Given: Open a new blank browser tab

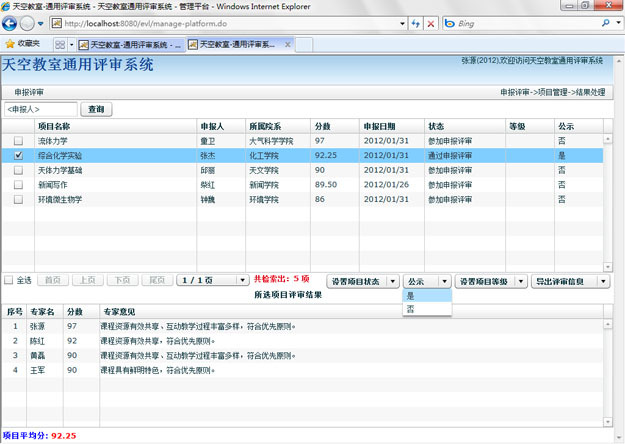Looking at the screenshot, I should tap(304, 45).
